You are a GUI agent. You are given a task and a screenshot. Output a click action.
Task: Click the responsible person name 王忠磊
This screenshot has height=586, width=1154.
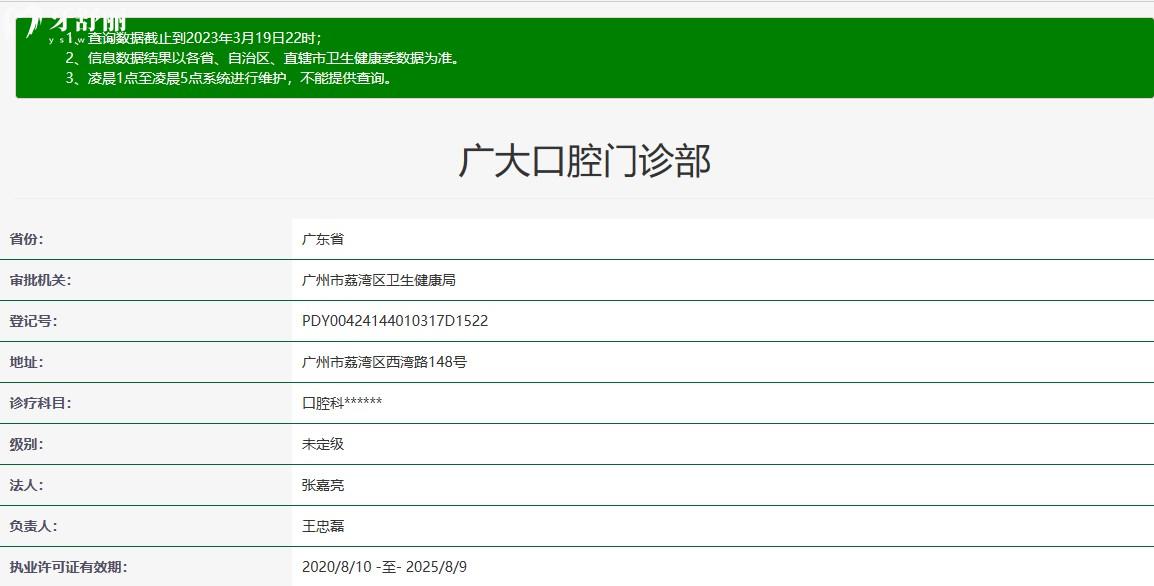(322, 526)
